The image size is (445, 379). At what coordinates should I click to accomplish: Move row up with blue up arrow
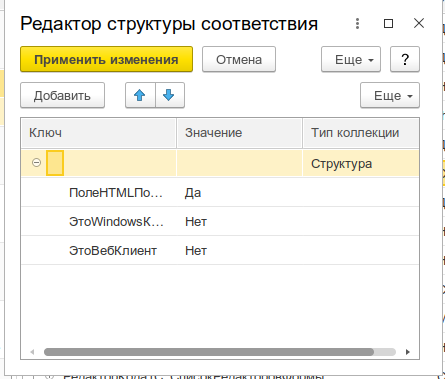click(140, 95)
